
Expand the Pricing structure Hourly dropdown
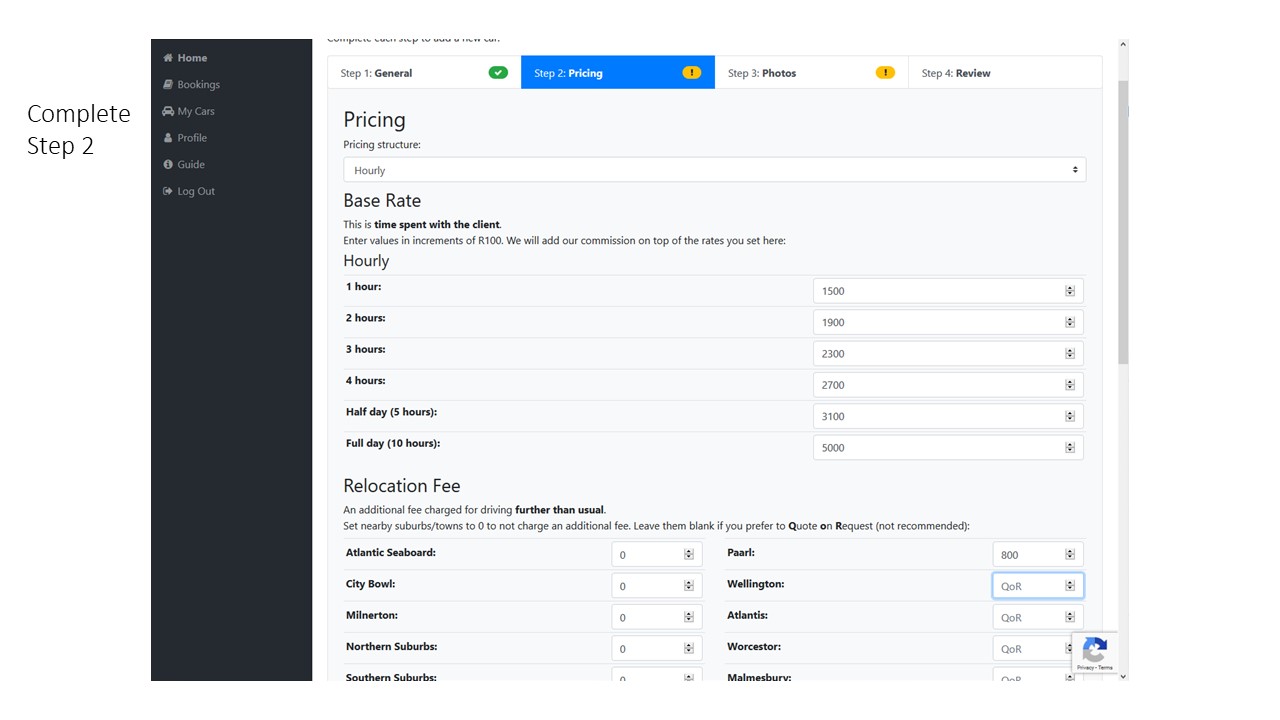click(x=714, y=170)
